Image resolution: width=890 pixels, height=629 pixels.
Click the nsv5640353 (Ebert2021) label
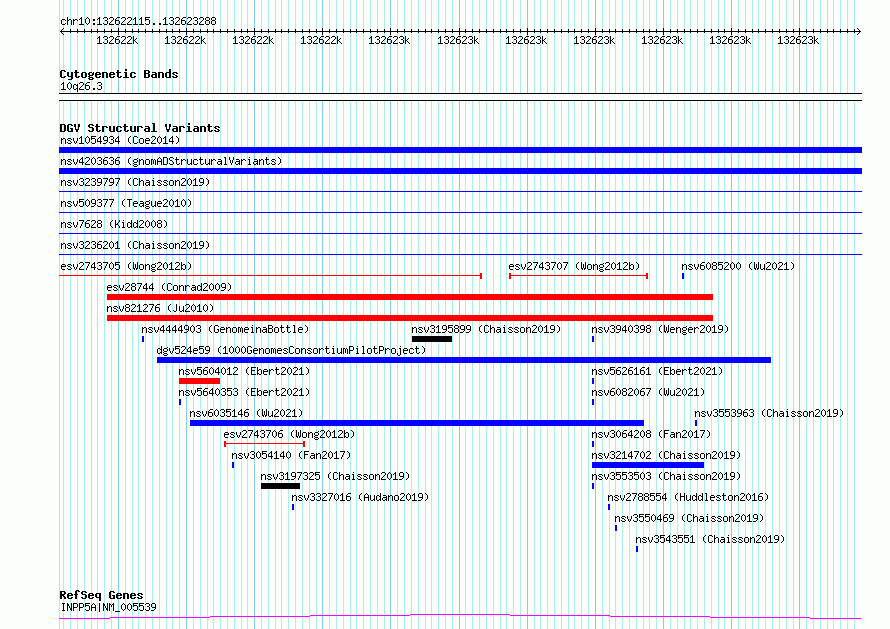coord(245,392)
